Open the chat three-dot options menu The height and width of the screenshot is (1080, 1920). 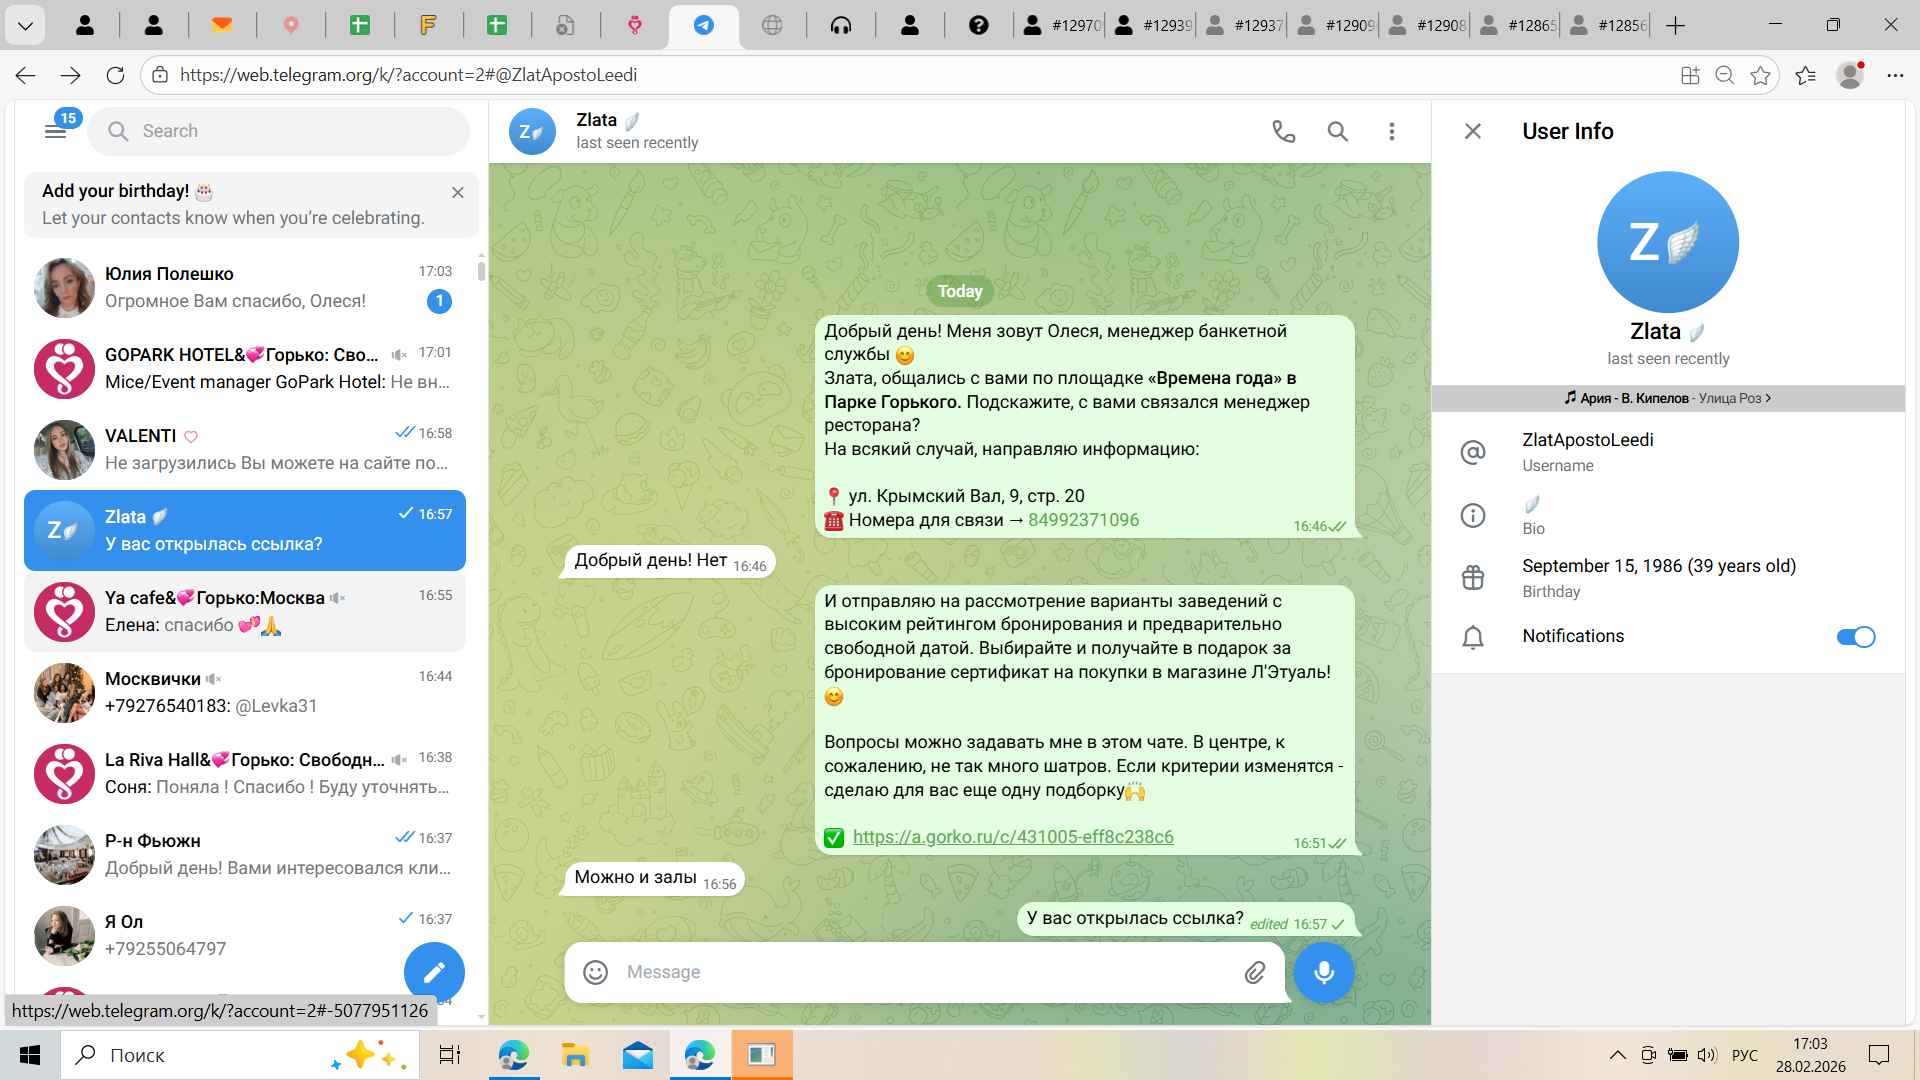point(1391,131)
